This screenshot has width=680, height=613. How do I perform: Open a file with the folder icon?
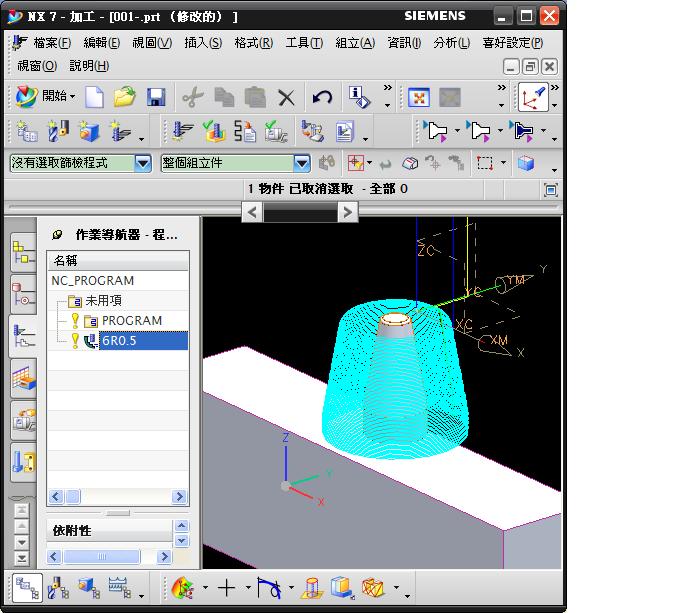(x=124, y=96)
